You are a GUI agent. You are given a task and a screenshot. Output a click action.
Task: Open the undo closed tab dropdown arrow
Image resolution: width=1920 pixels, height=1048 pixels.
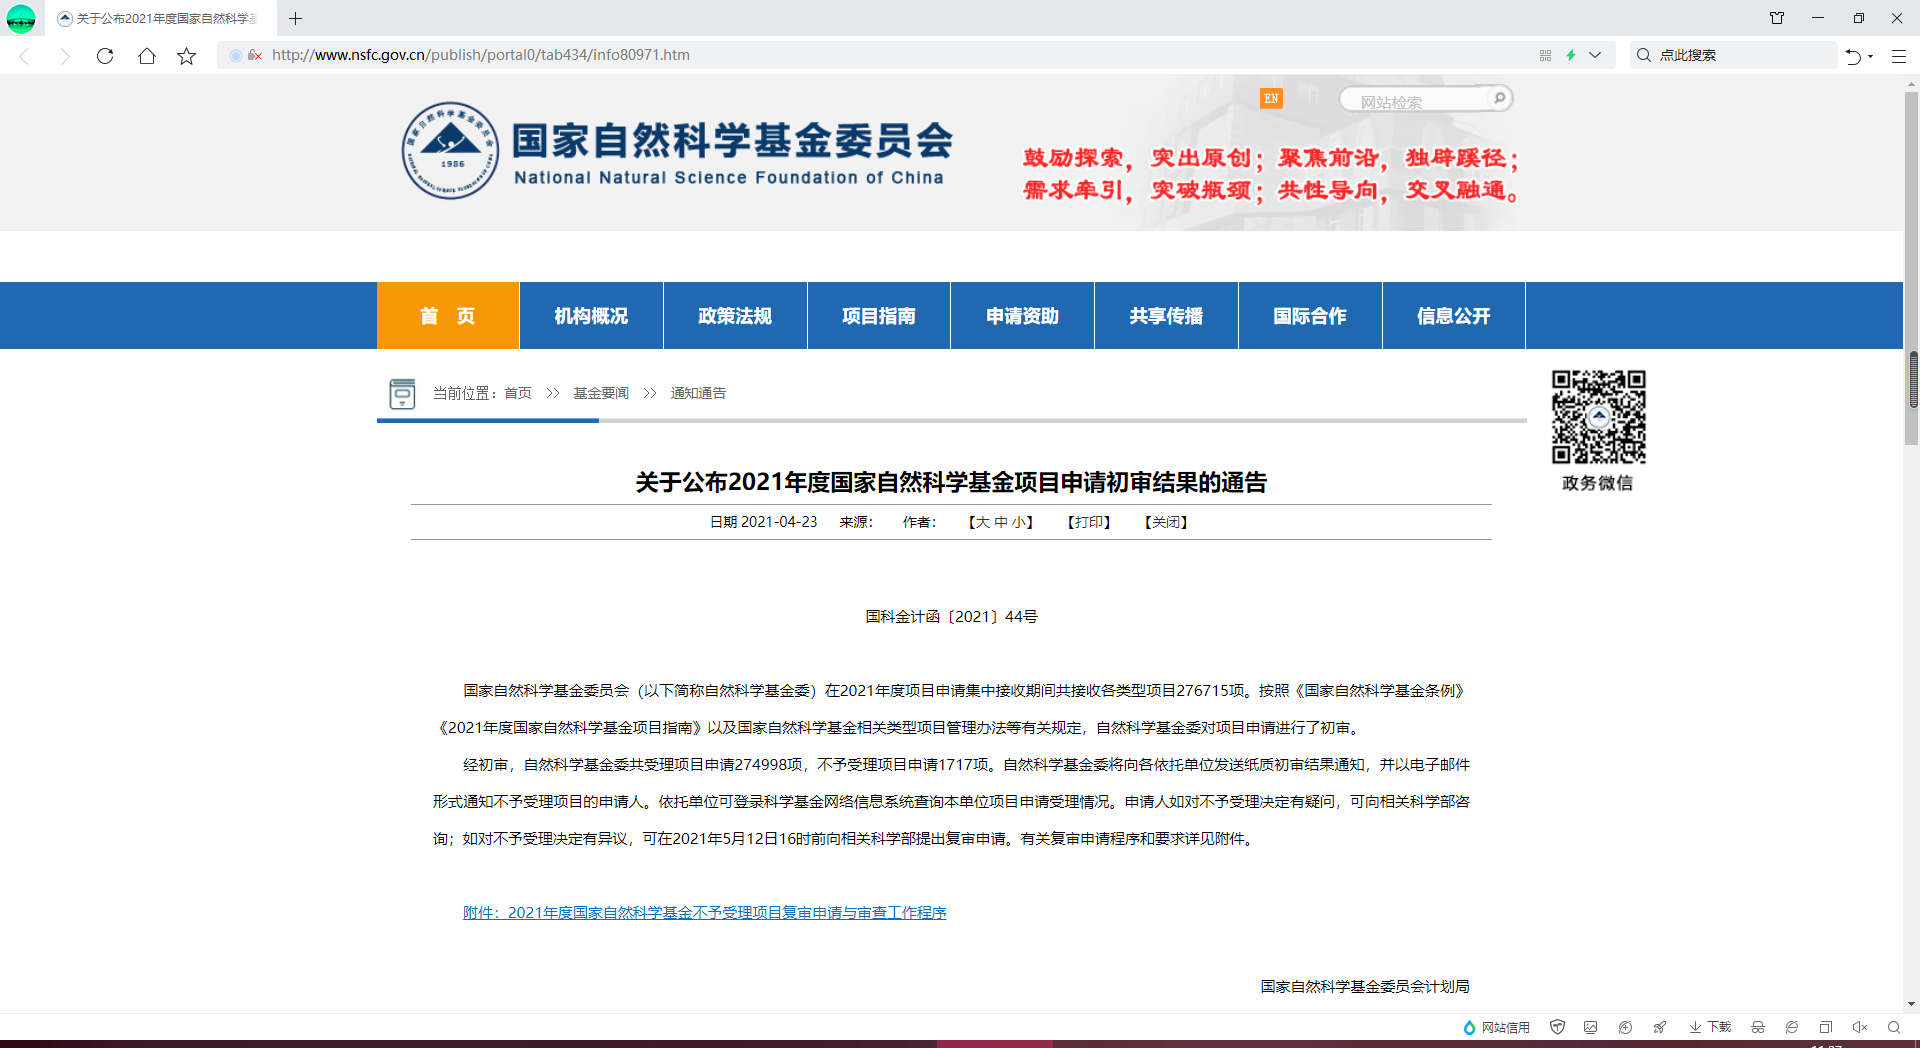1871,56
